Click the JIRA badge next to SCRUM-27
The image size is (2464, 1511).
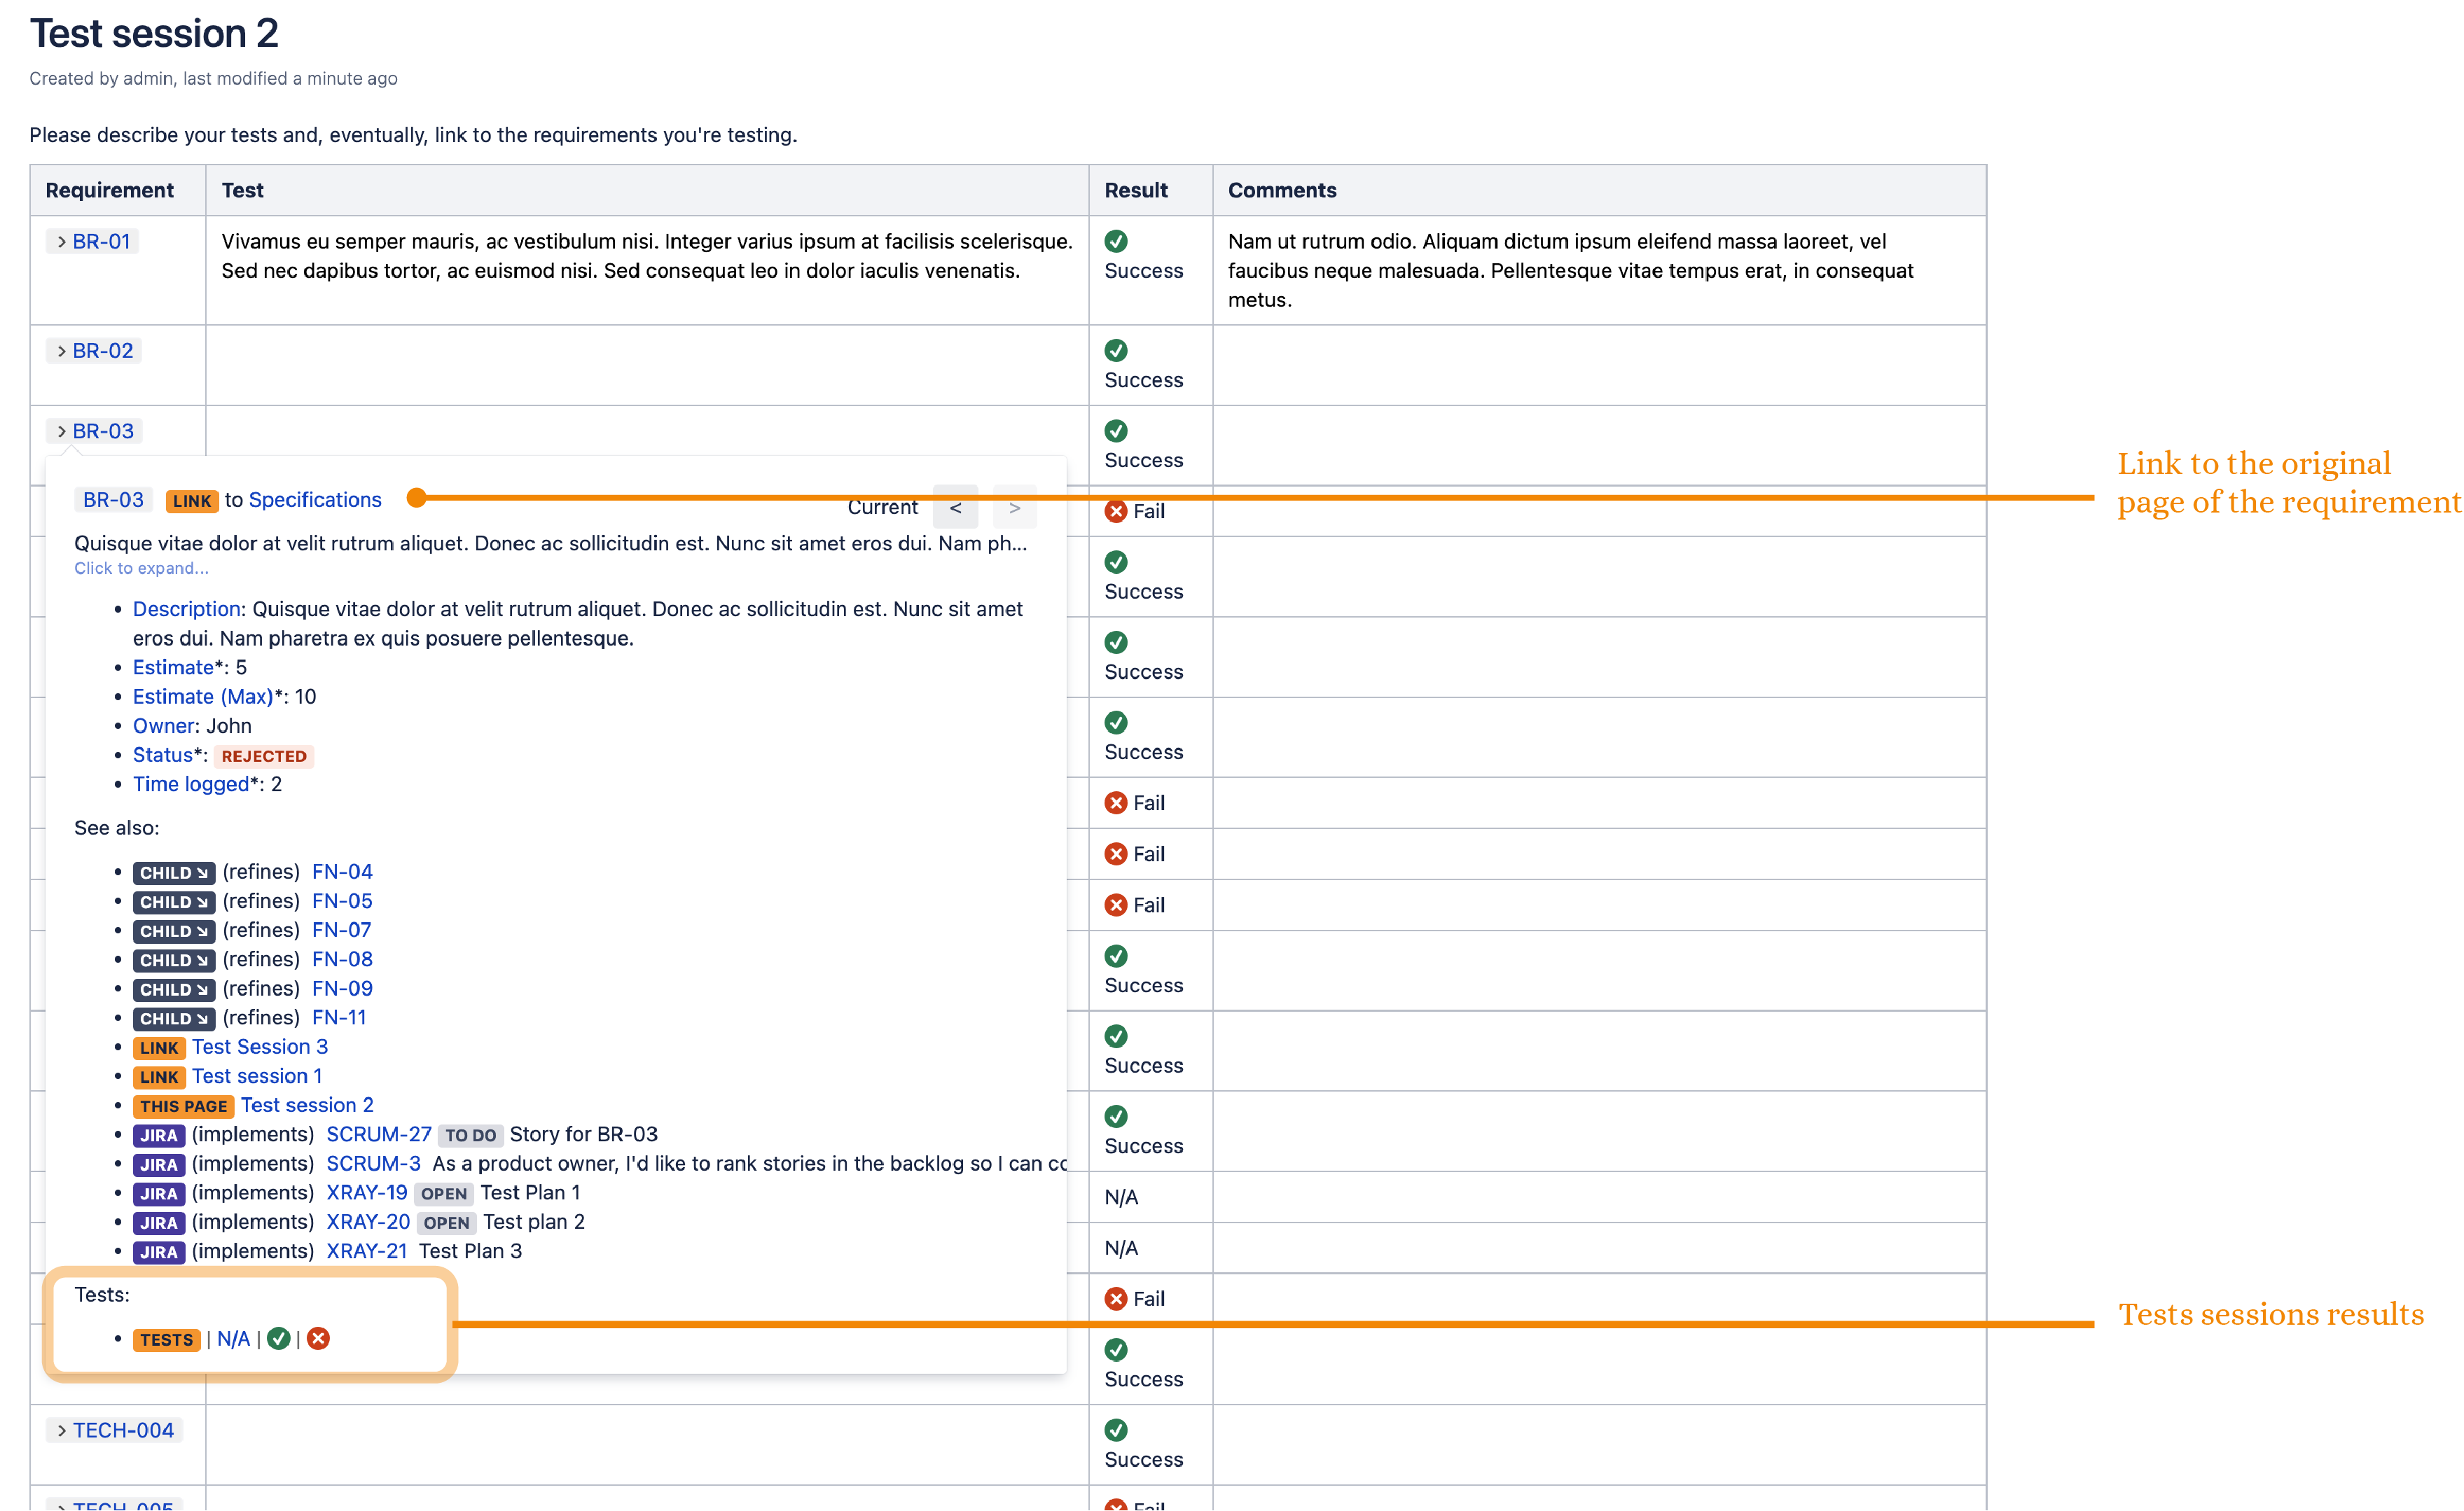158,1135
